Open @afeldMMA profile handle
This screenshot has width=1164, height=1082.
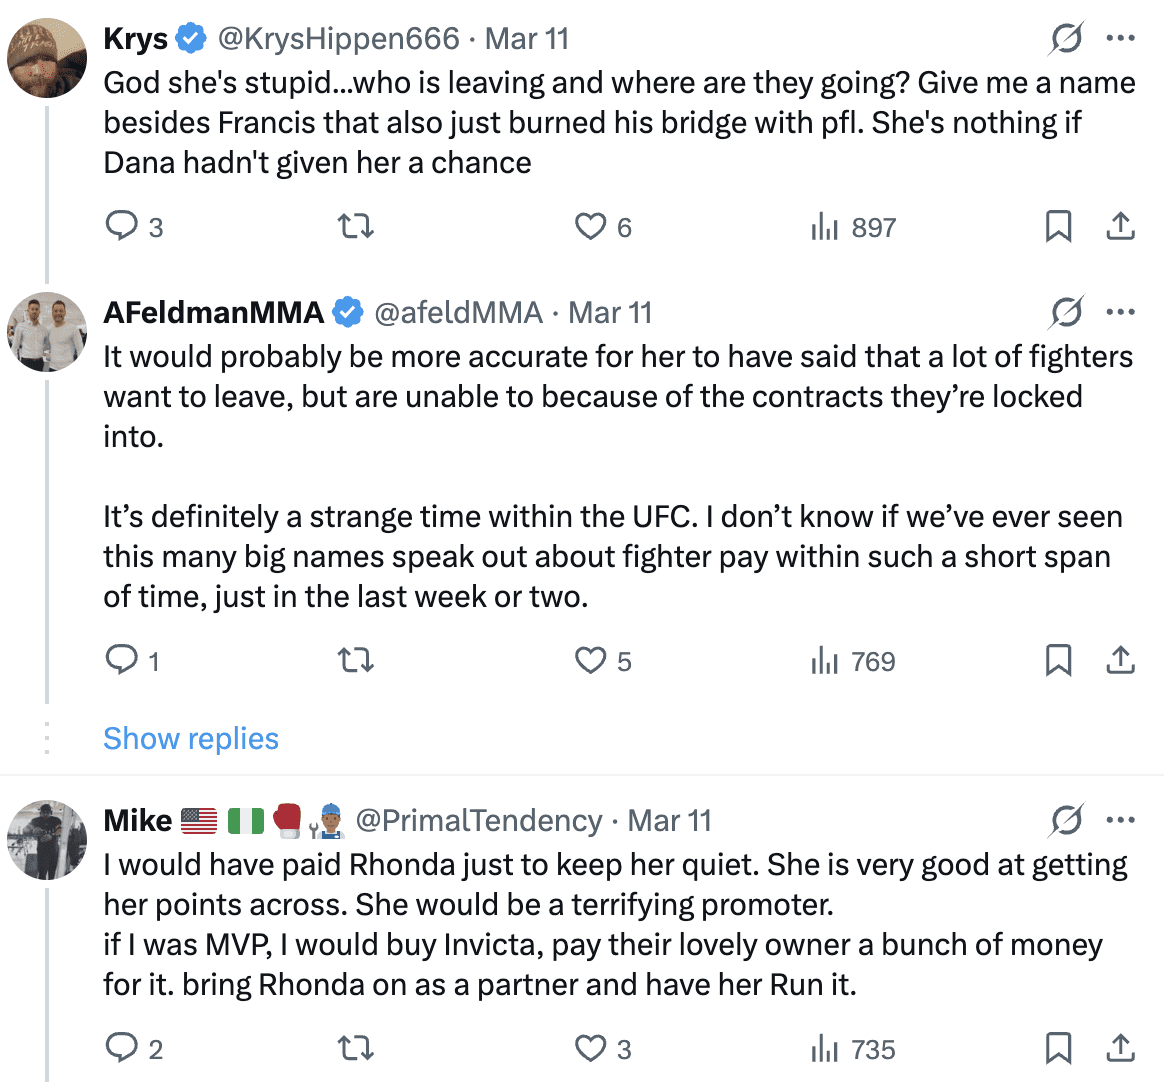coord(458,313)
